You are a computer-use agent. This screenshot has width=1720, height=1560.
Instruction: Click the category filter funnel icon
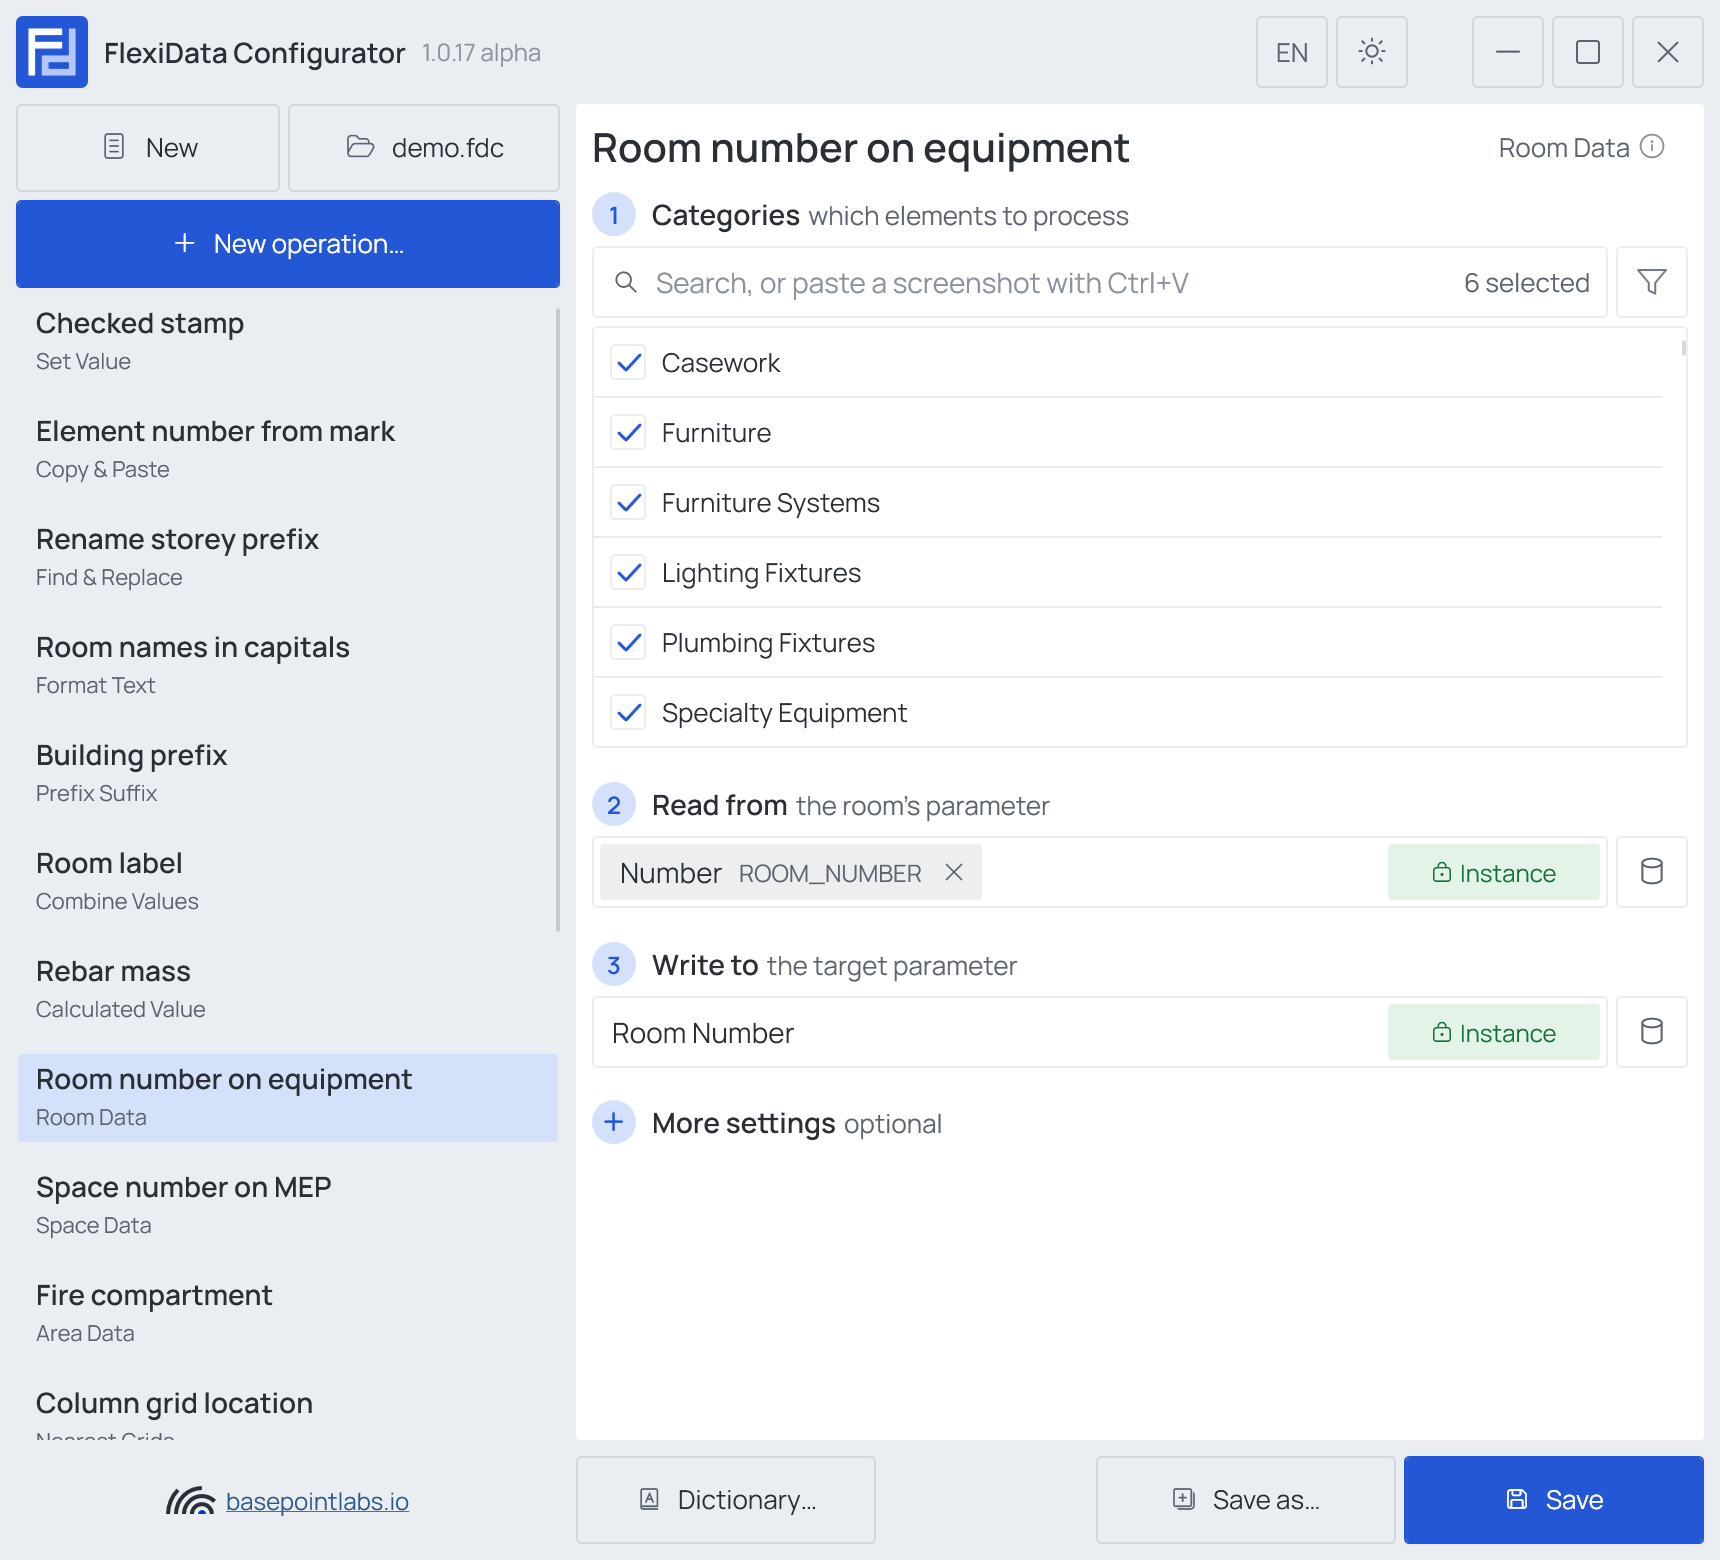pos(1652,282)
